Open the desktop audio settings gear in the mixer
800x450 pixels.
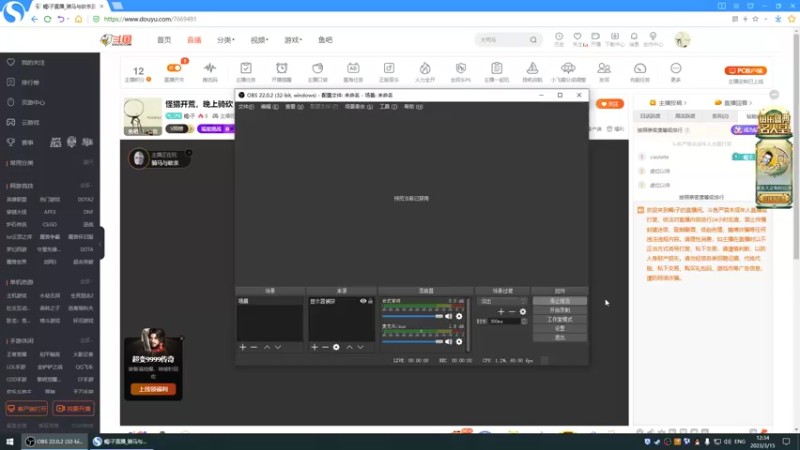[x=459, y=316]
